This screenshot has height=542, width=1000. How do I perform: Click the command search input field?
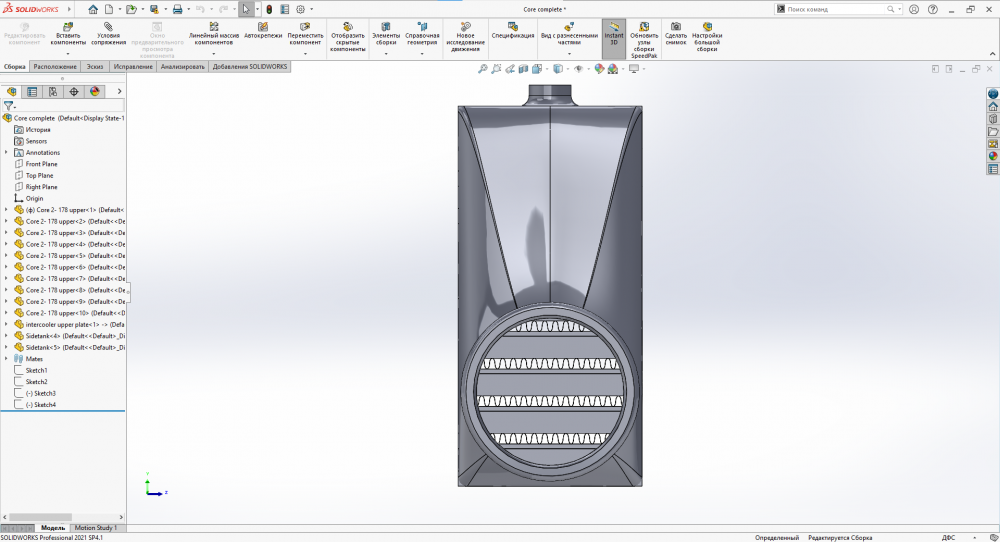pyautogui.click(x=834, y=9)
